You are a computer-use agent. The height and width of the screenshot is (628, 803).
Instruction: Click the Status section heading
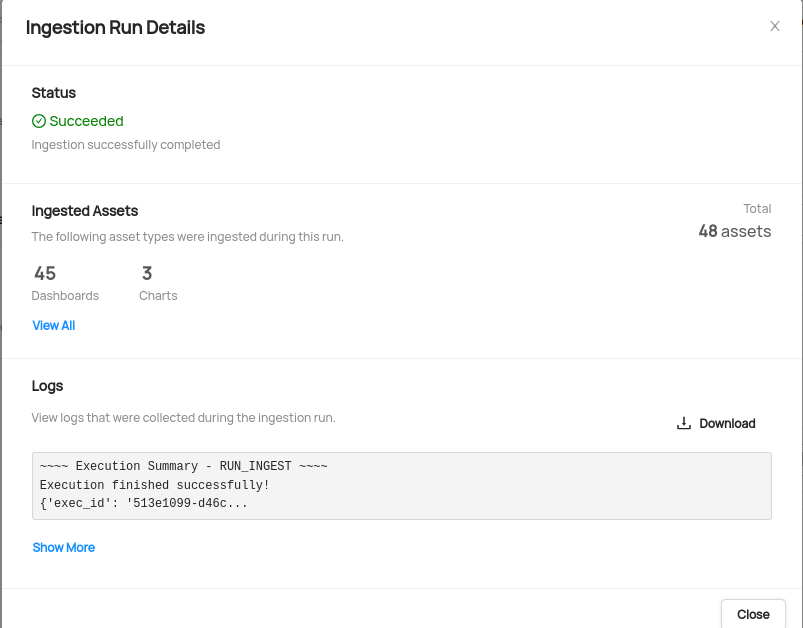(54, 93)
